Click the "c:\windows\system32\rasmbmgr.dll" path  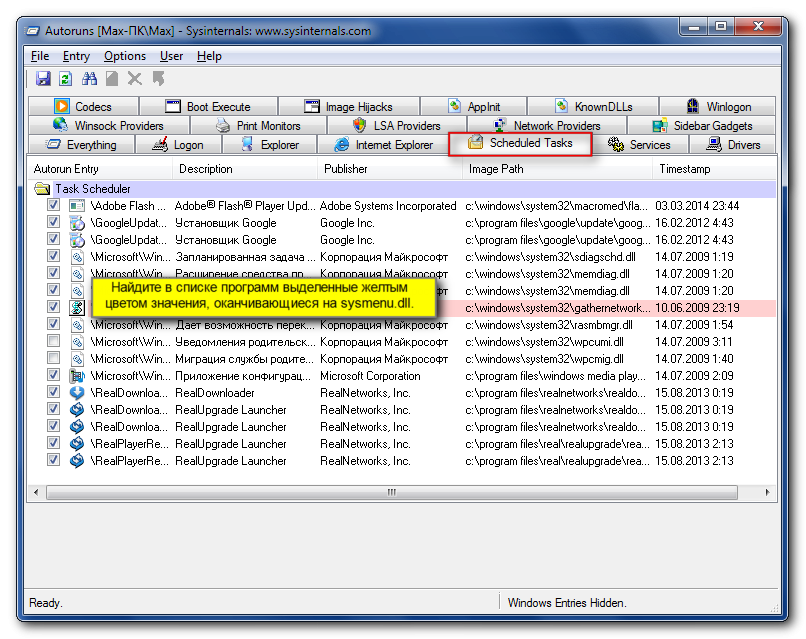pos(548,325)
